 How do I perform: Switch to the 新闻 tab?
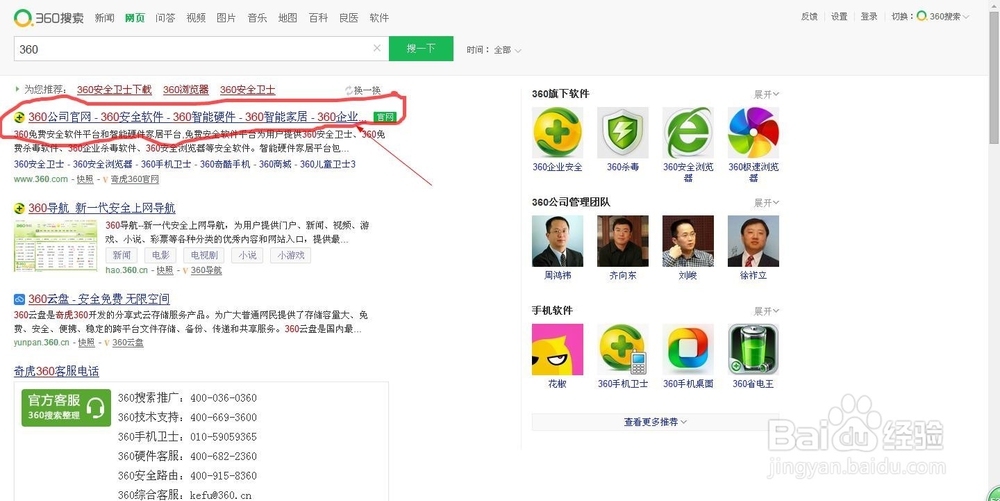(x=105, y=18)
